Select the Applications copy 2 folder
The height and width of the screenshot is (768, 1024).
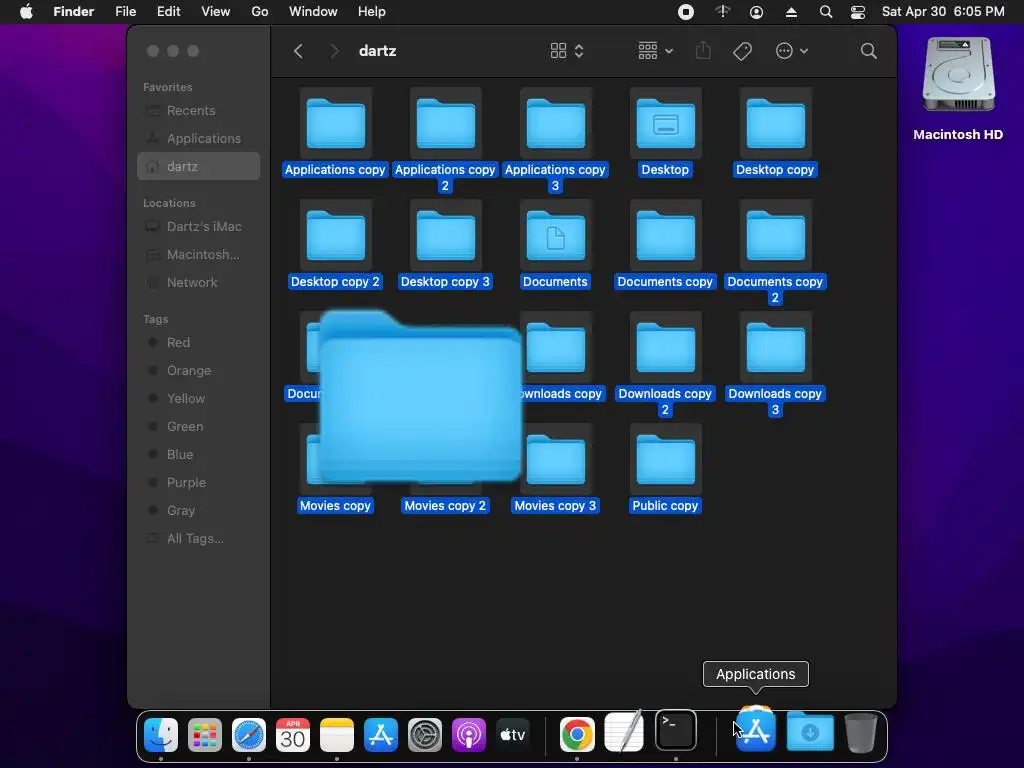click(445, 123)
